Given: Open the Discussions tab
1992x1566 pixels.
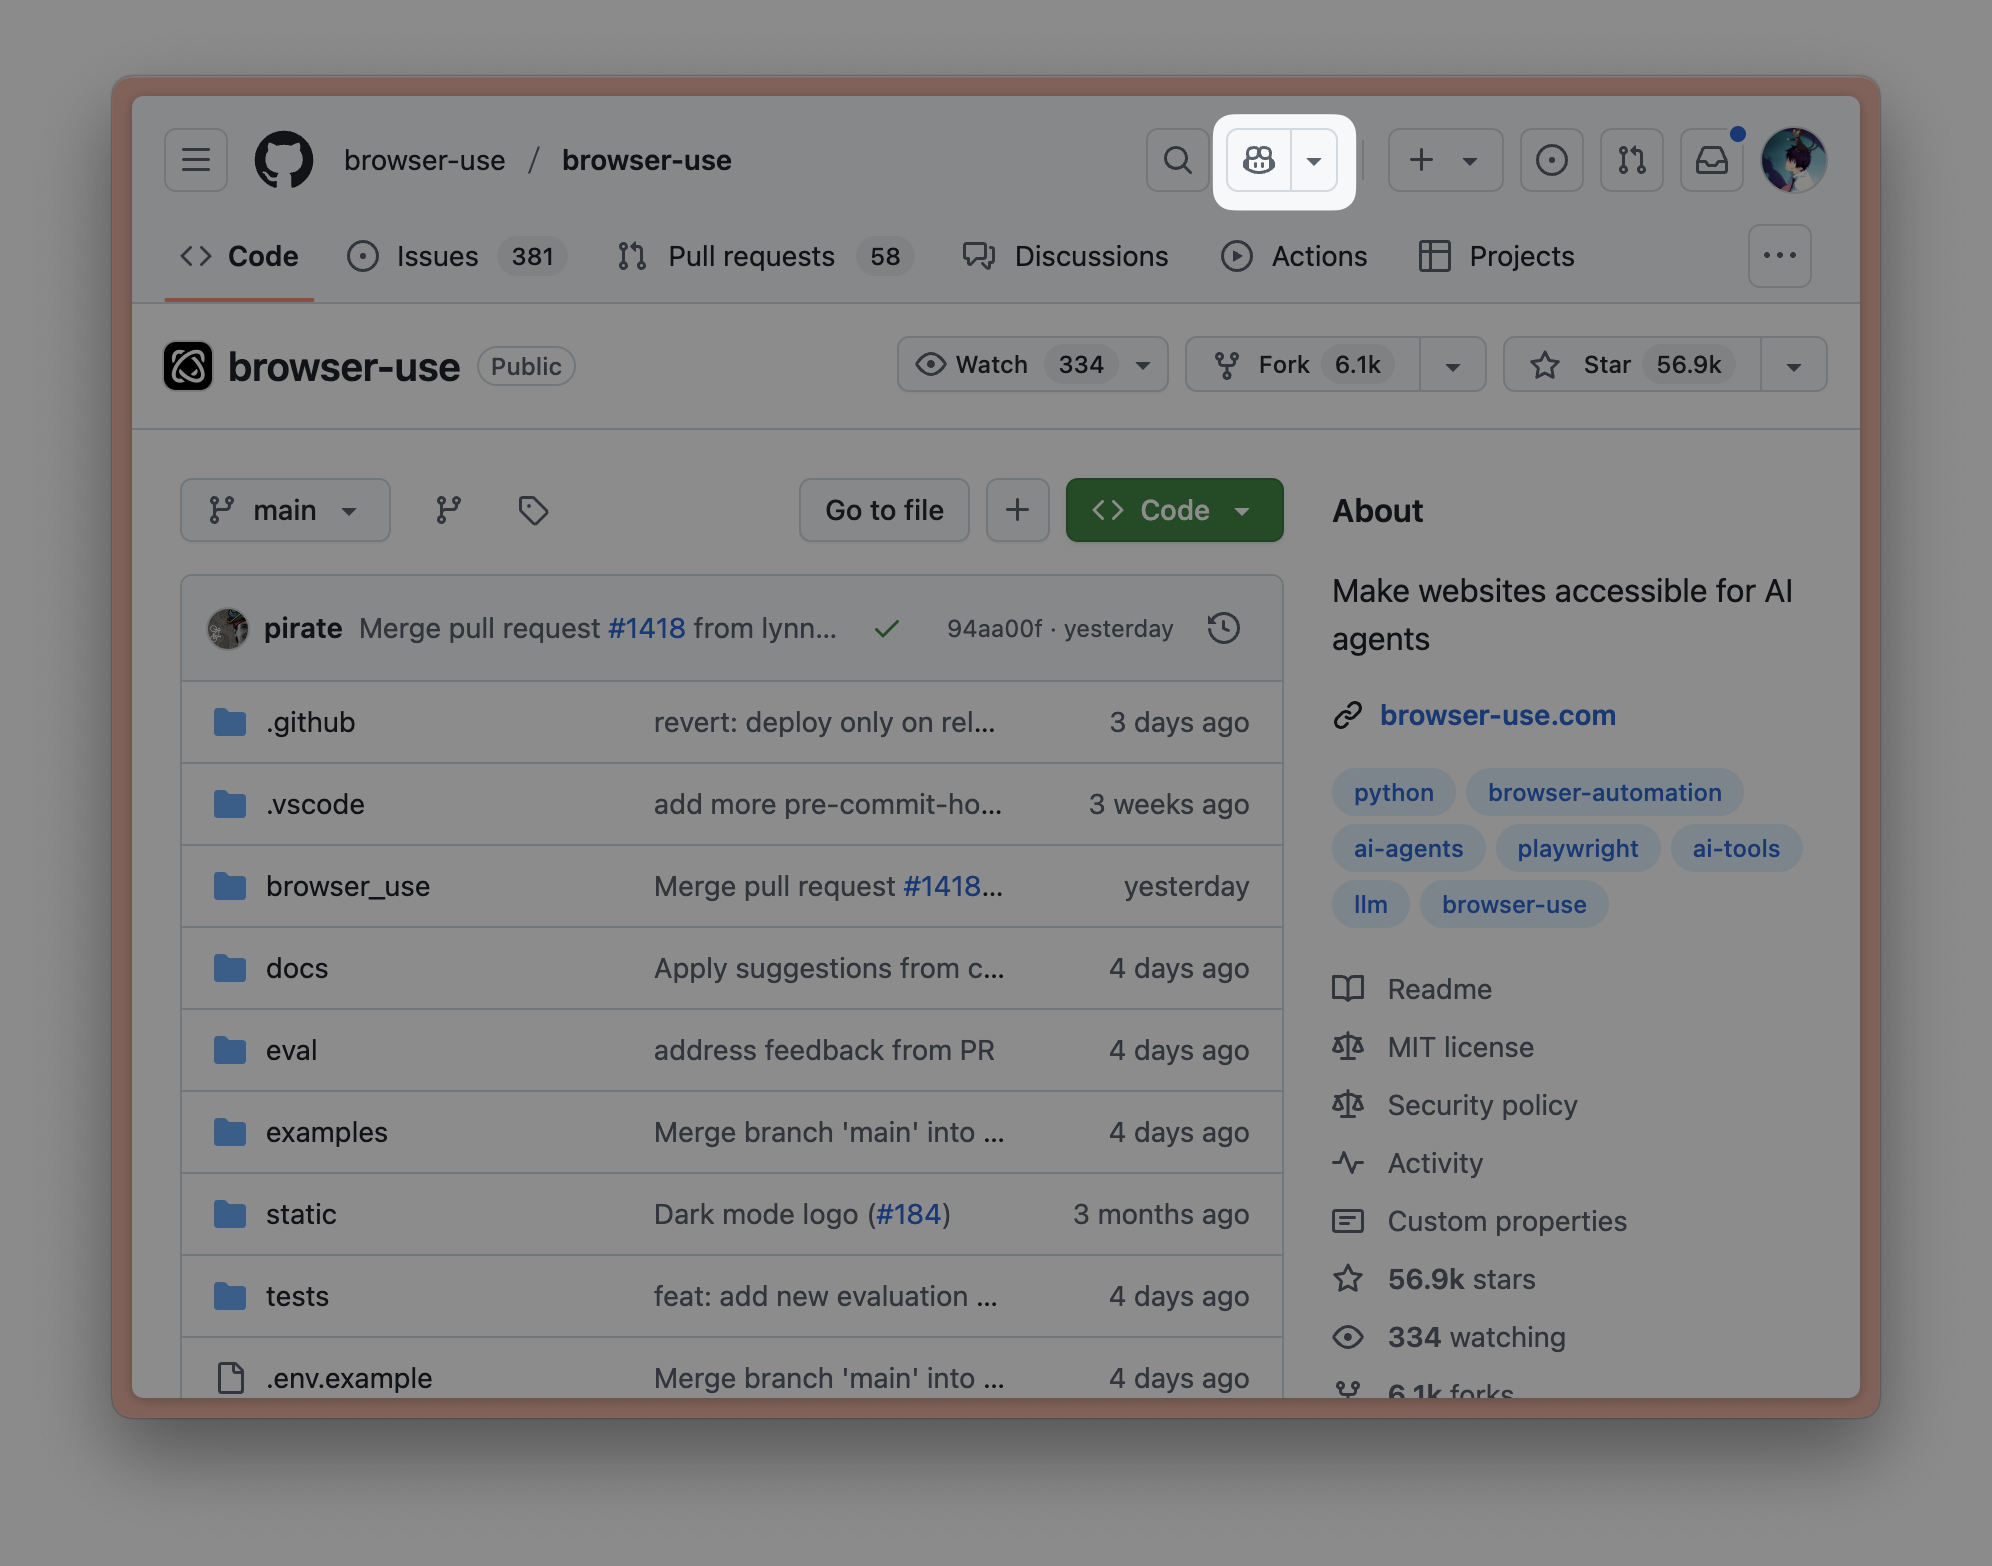Looking at the screenshot, I should 1065,256.
